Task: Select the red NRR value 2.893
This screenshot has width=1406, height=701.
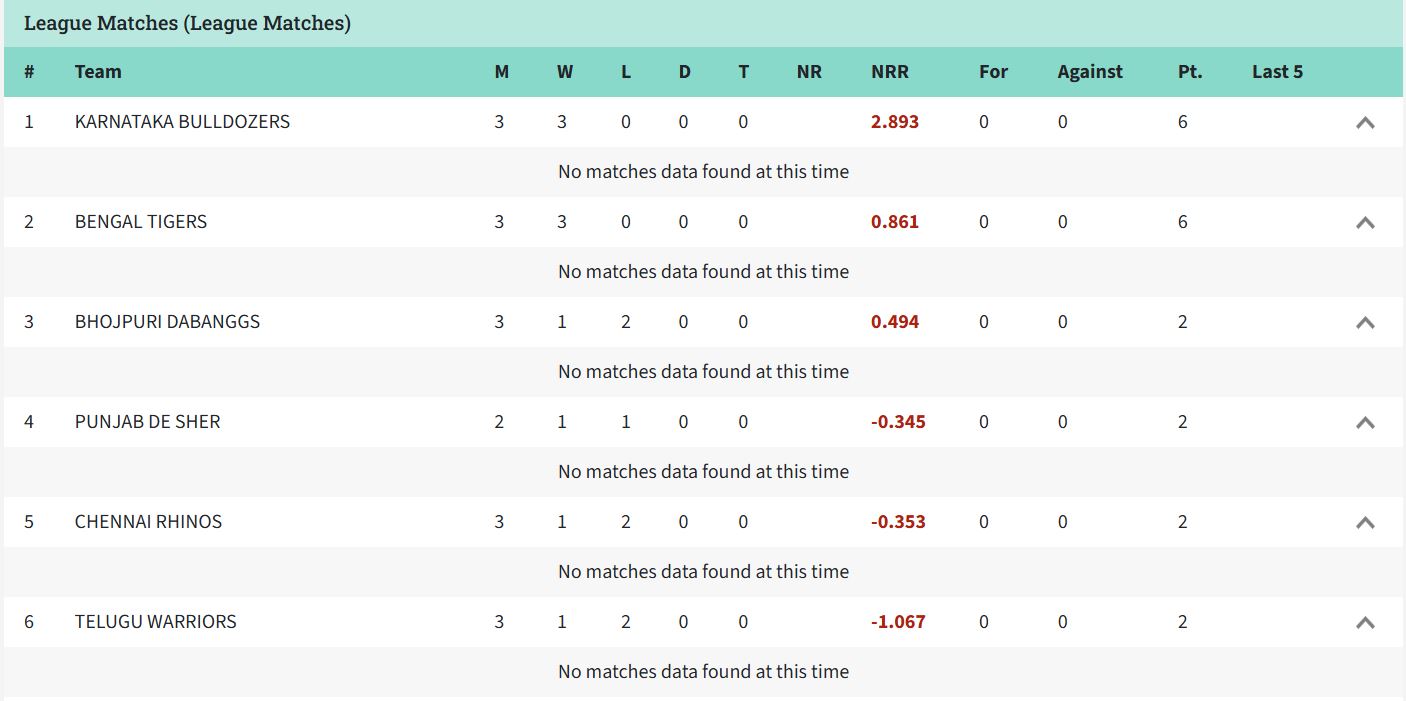Action: point(894,122)
